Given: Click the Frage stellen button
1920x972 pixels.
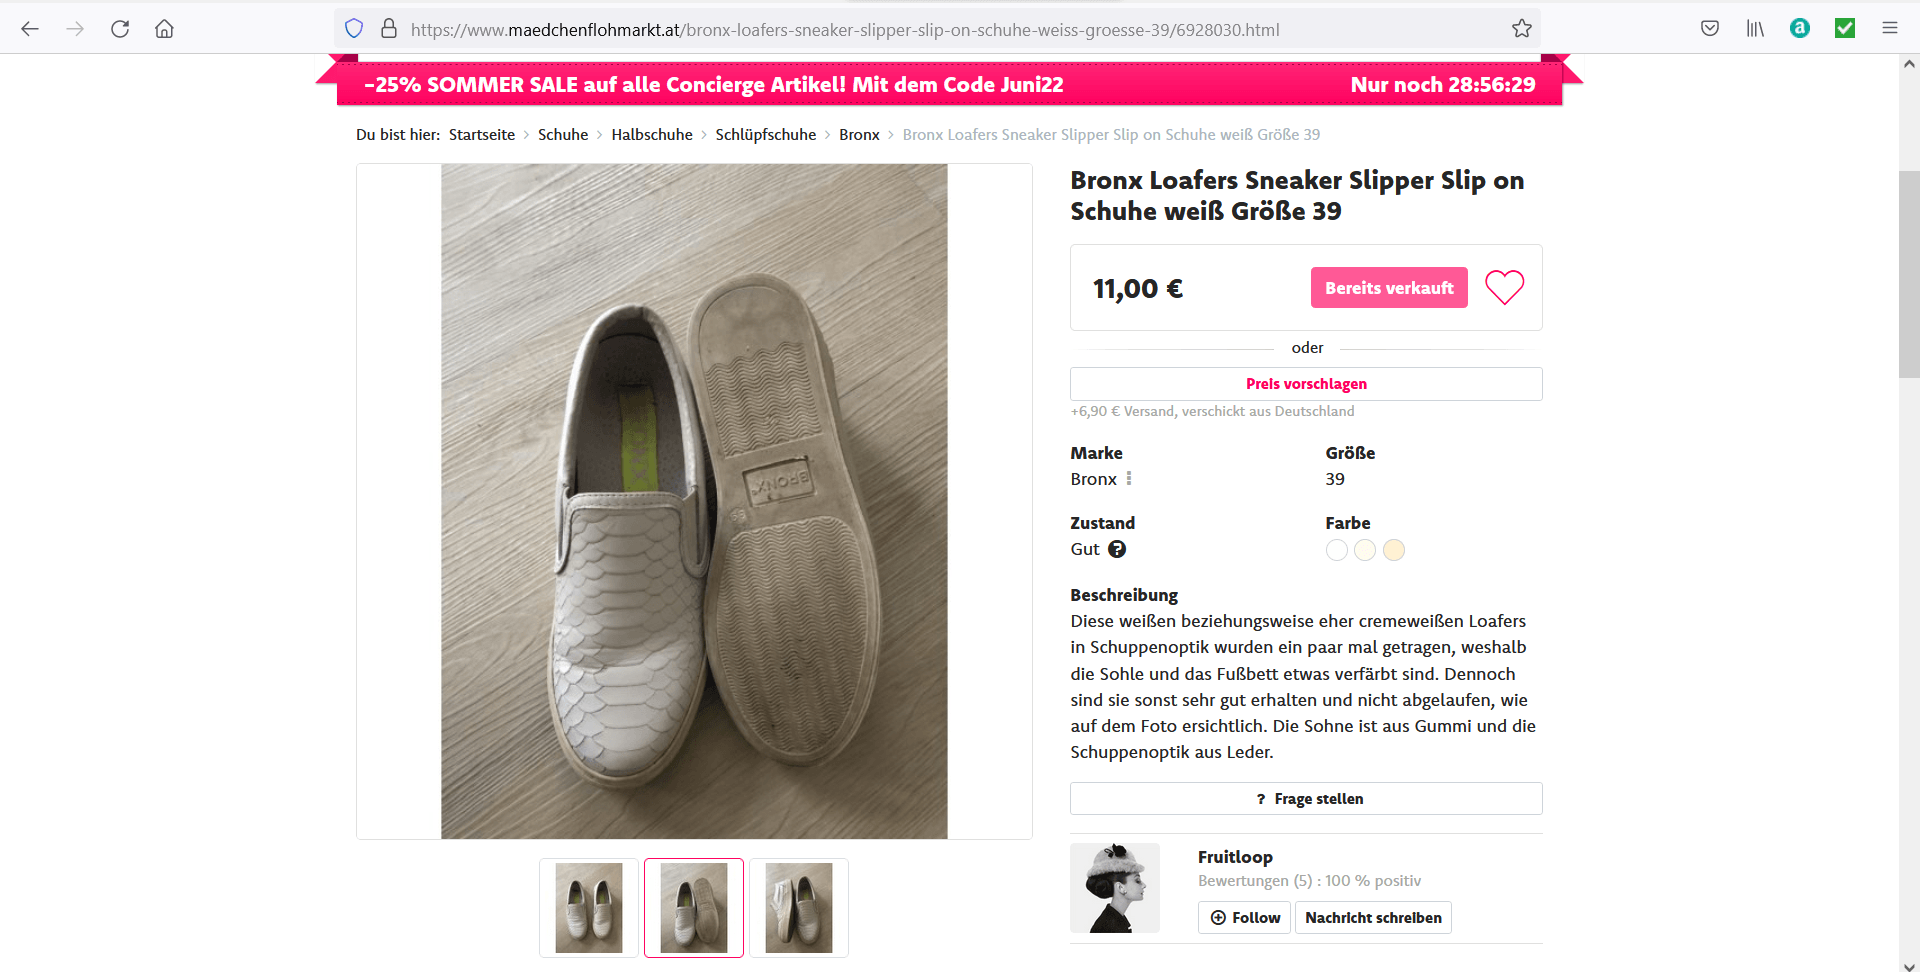Looking at the screenshot, I should (1306, 799).
